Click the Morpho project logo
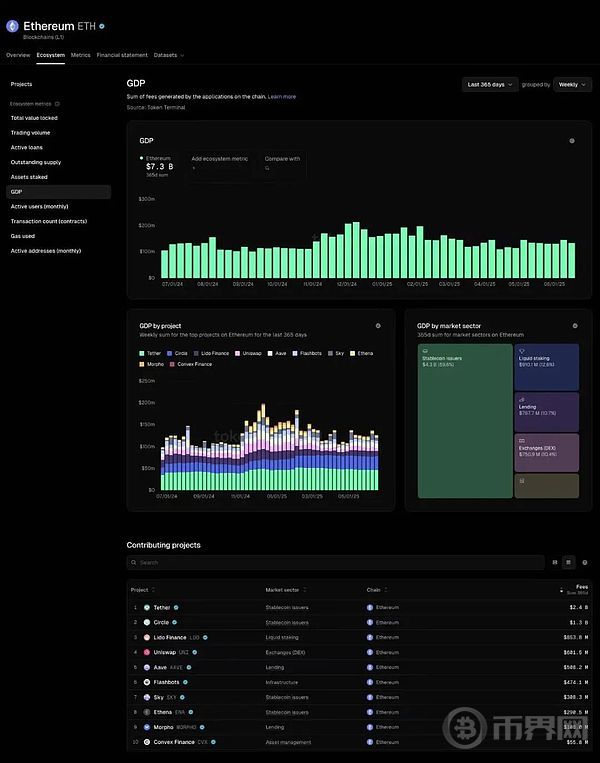600x763 pixels. click(147, 727)
